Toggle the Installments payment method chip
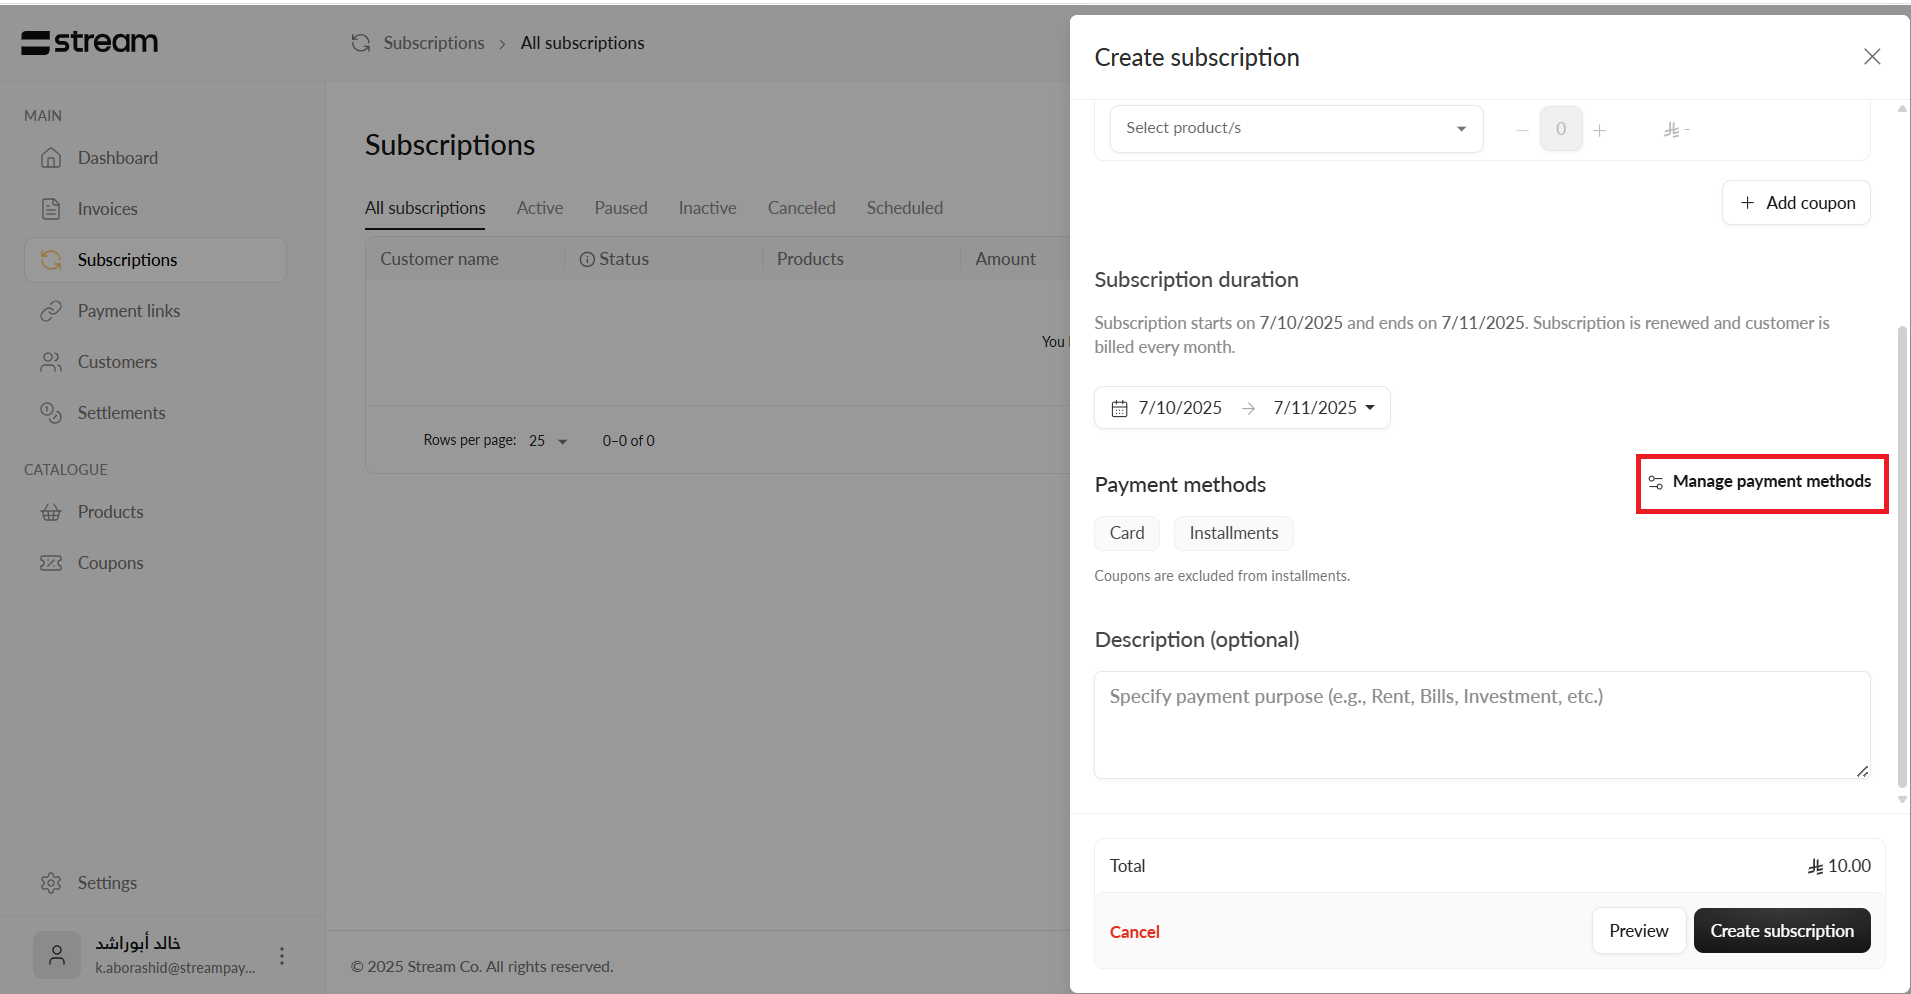Screen dimensions: 1911x994 click(x=1233, y=533)
